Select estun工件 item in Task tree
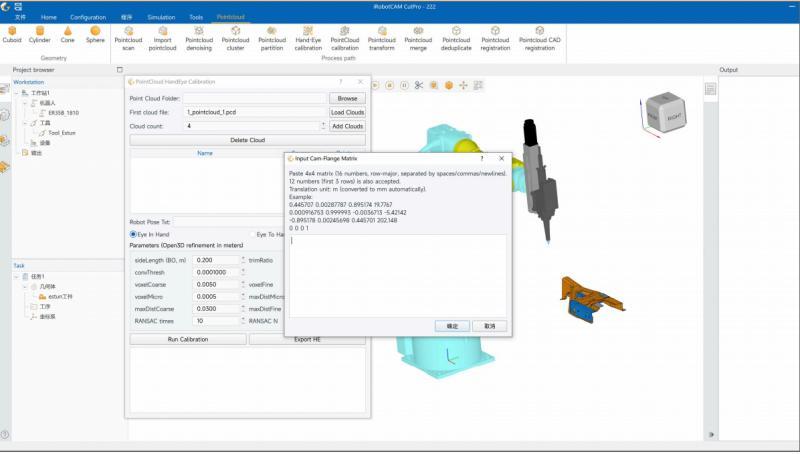The image size is (800, 454). pos(60,296)
